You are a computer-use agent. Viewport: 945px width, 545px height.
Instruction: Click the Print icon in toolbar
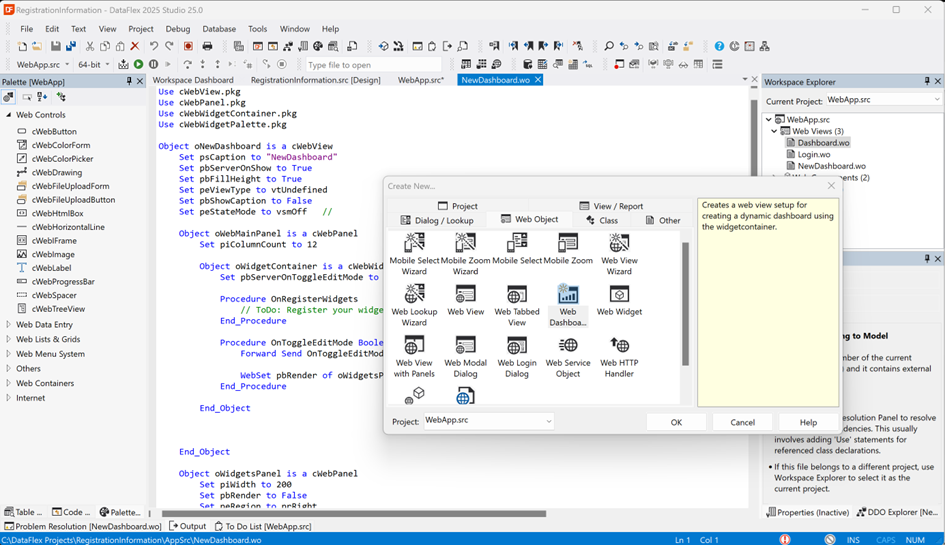[x=207, y=46]
